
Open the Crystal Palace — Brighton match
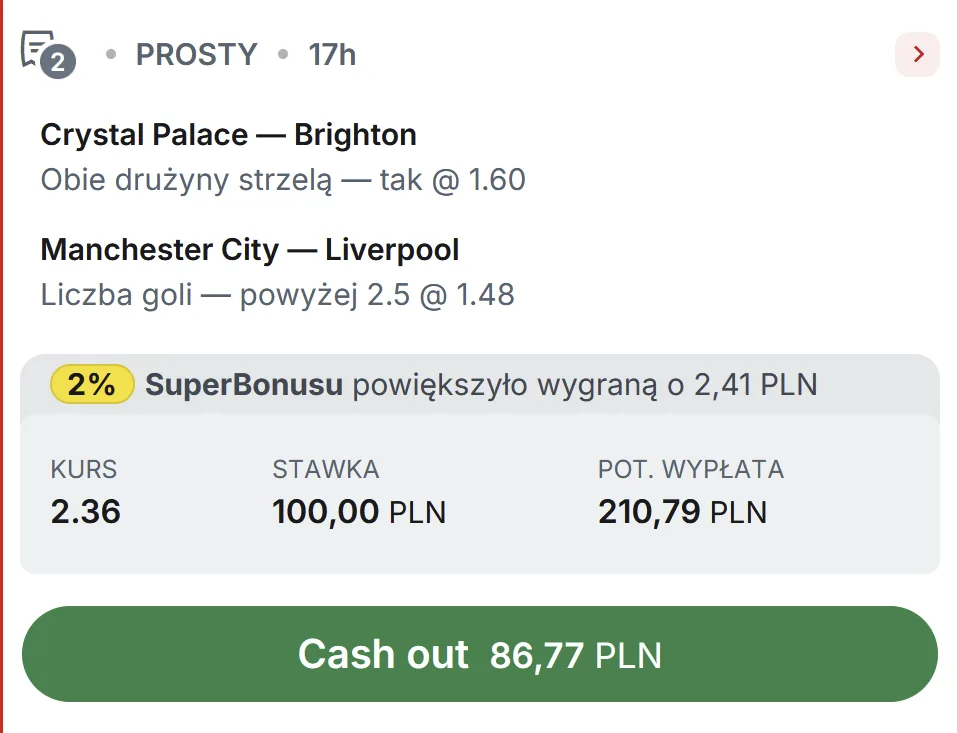pyautogui.click(x=228, y=135)
